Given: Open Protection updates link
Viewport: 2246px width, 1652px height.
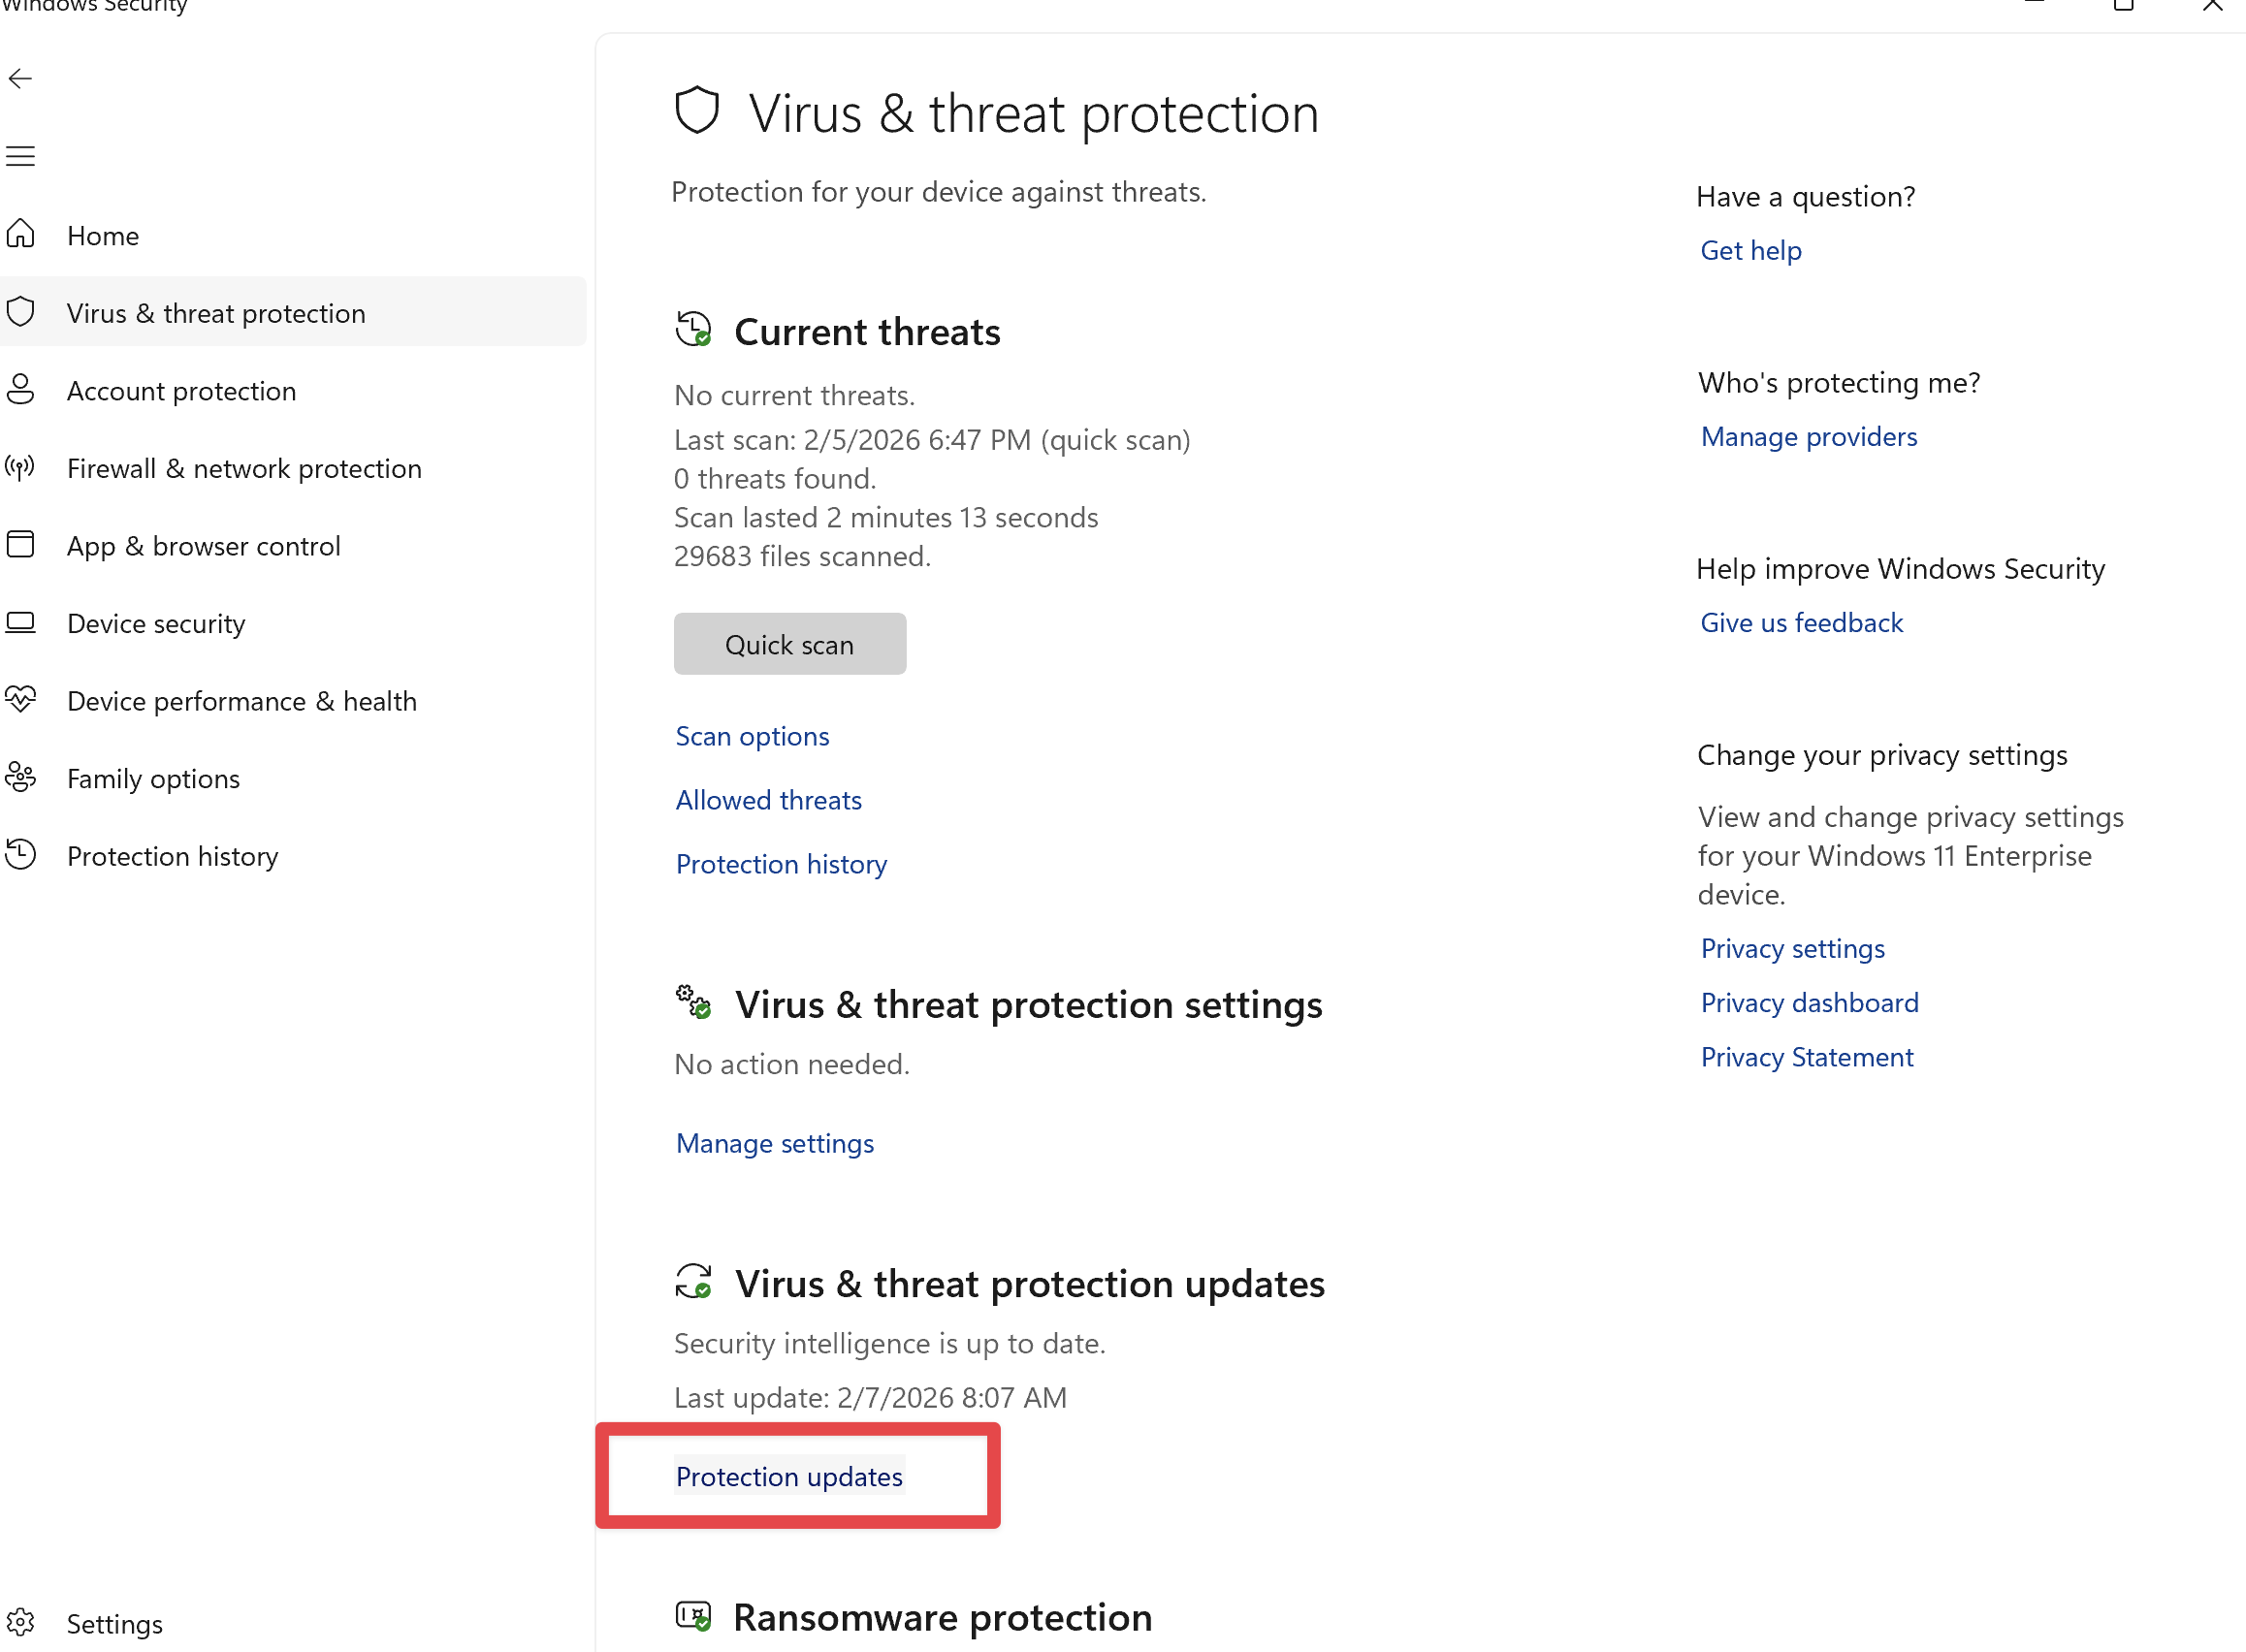Looking at the screenshot, I should click(x=789, y=1476).
